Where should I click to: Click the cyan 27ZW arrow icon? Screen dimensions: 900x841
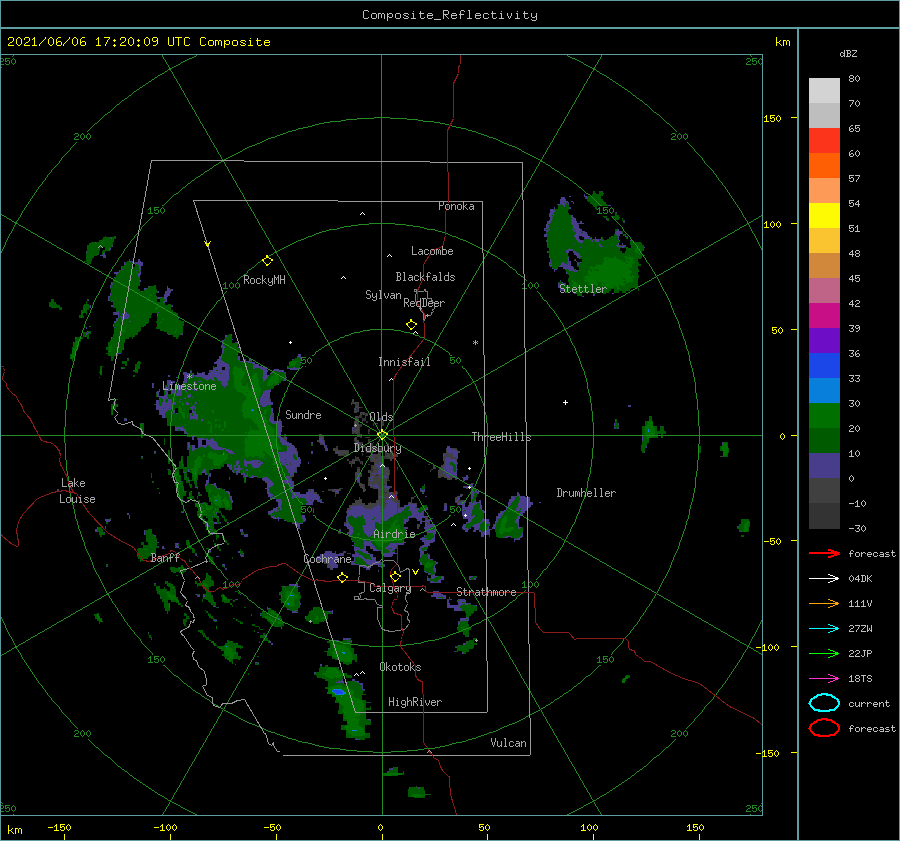tap(824, 629)
